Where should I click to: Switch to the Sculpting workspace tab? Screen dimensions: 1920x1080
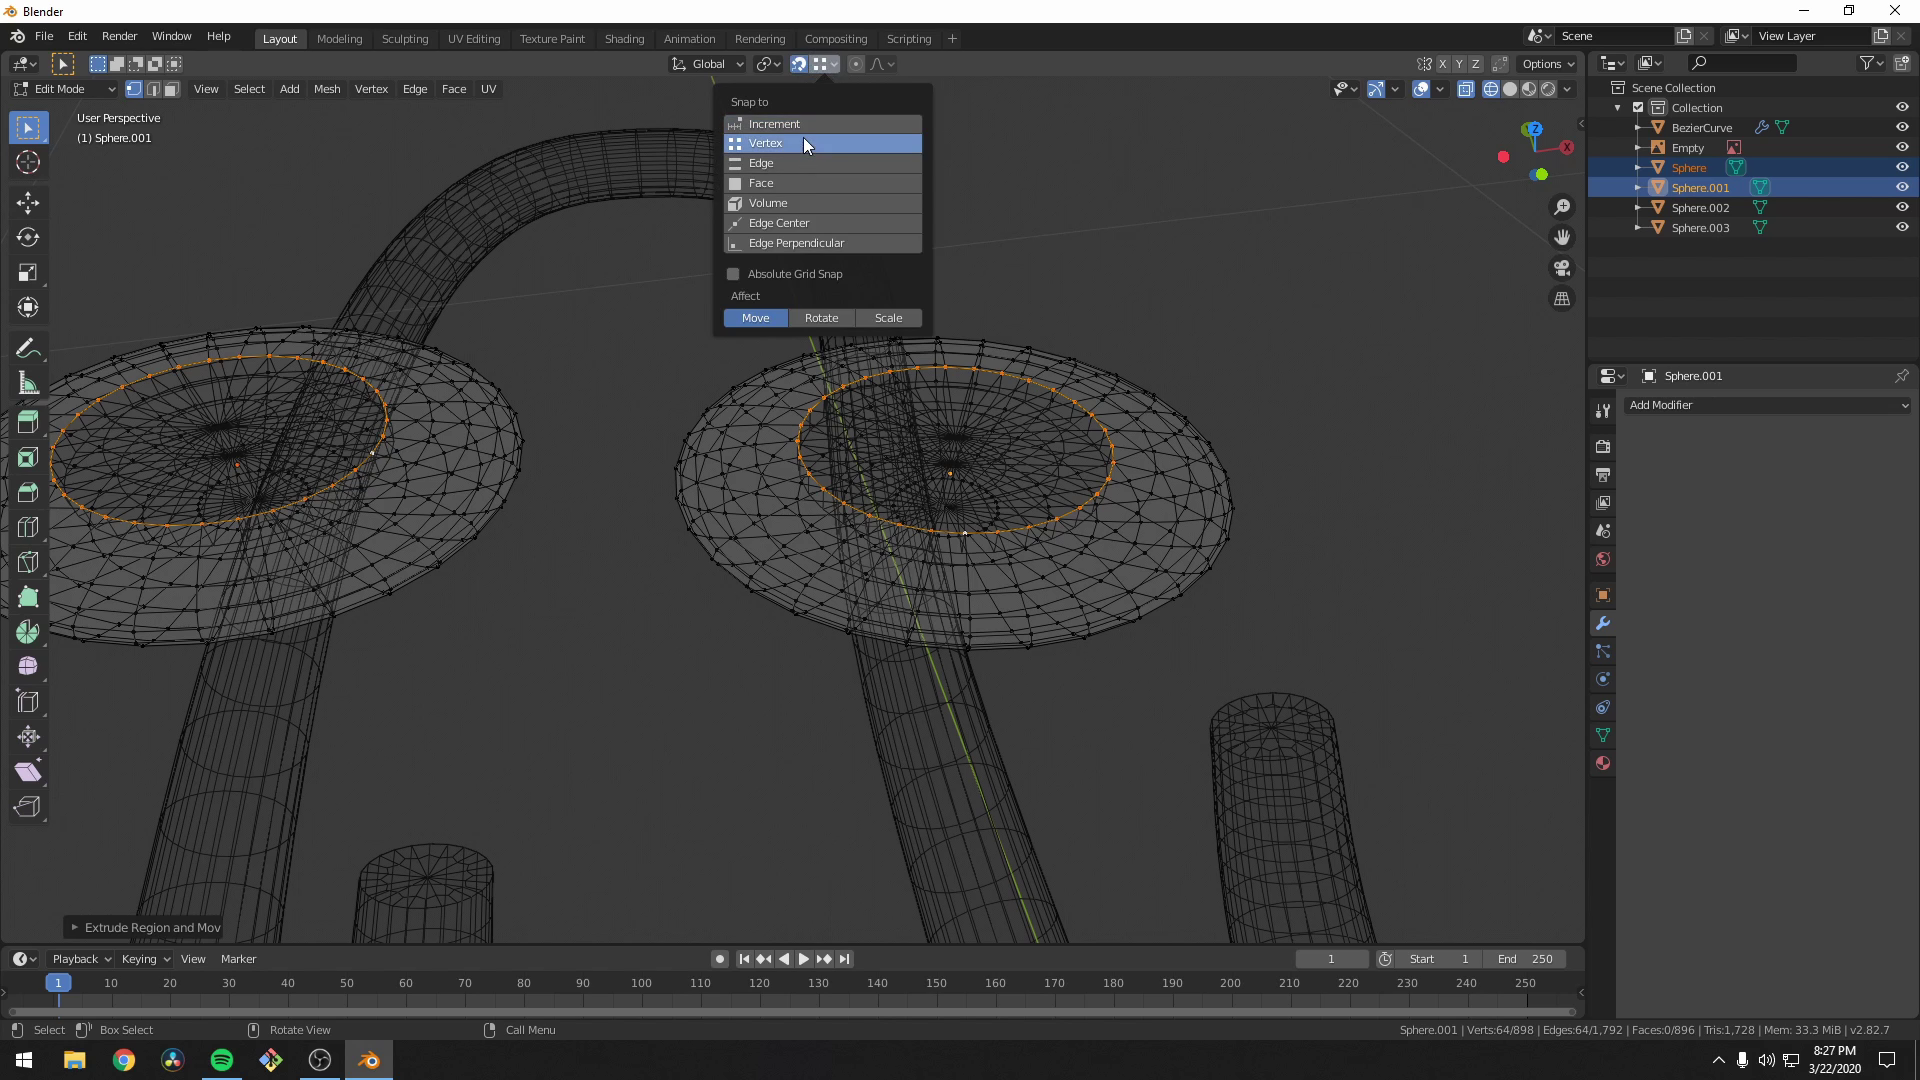pos(405,39)
